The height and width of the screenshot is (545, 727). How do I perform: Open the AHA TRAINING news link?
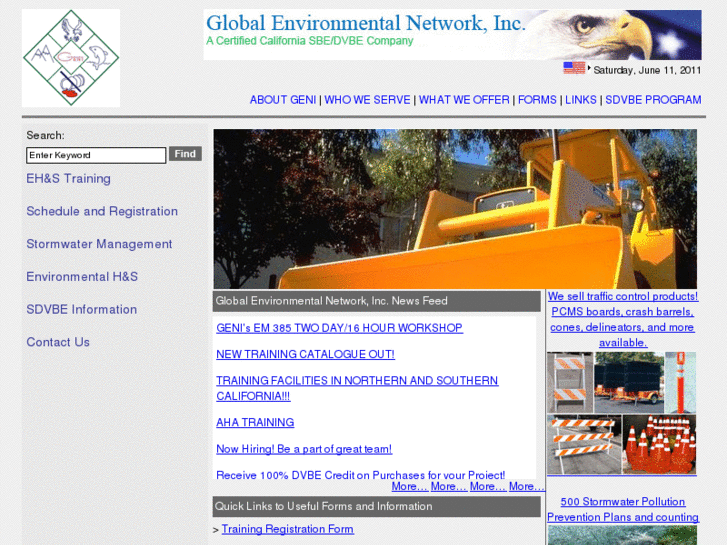point(255,423)
